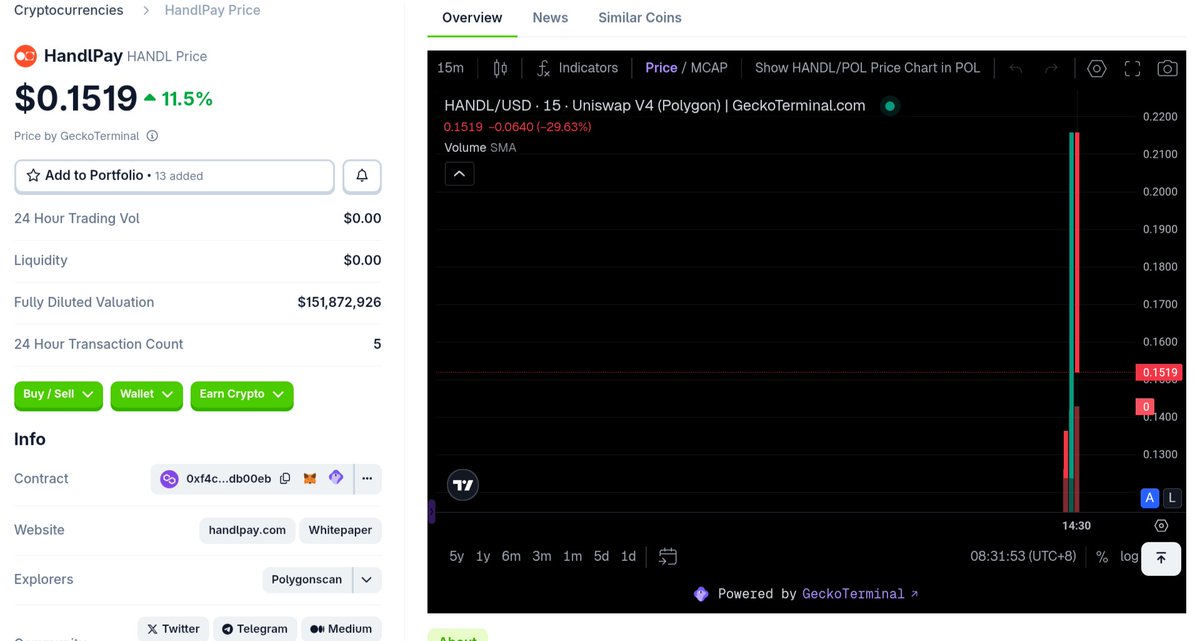1200x641 pixels.
Task: Toggle auto scale A button
Action: point(1150,498)
